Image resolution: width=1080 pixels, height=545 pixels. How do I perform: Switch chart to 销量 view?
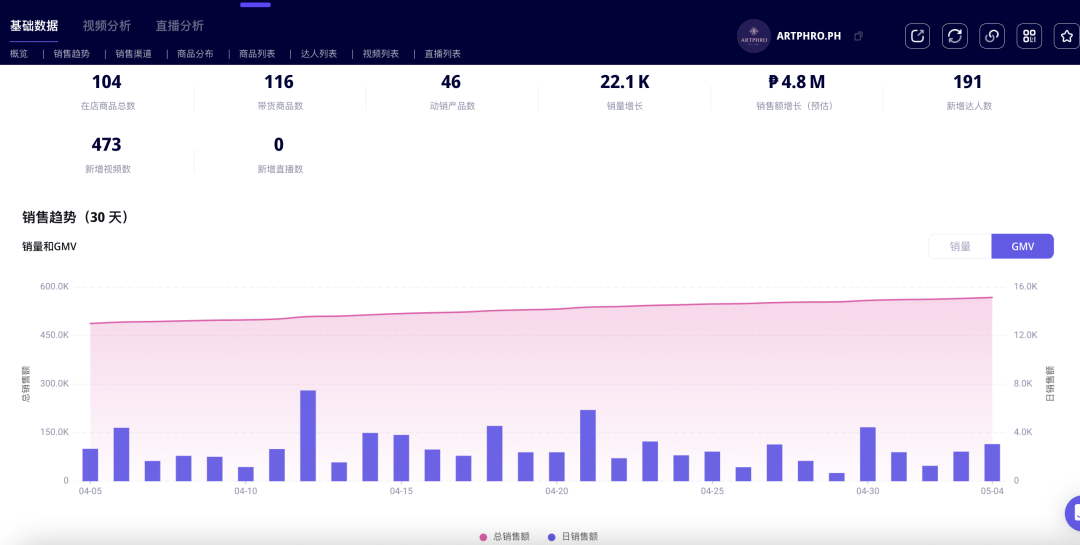click(x=960, y=246)
